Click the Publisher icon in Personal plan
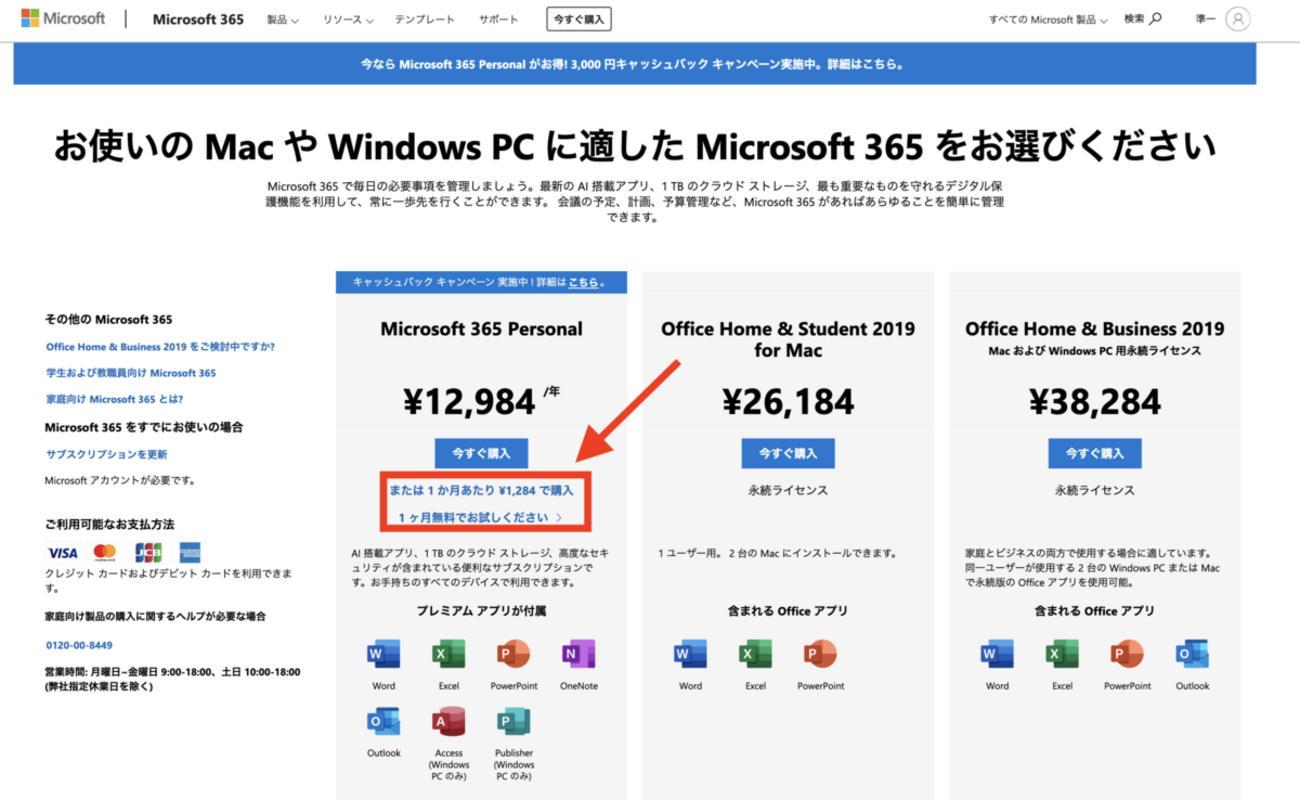The height and width of the screenshot is (800, 1300). click(x=513, y=722)
